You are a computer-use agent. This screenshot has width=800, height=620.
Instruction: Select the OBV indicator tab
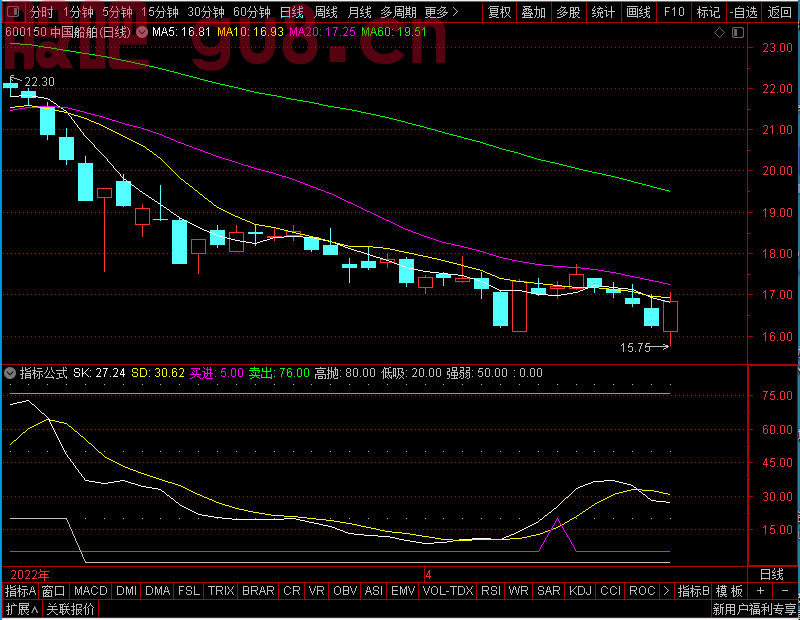coord(345,591)
